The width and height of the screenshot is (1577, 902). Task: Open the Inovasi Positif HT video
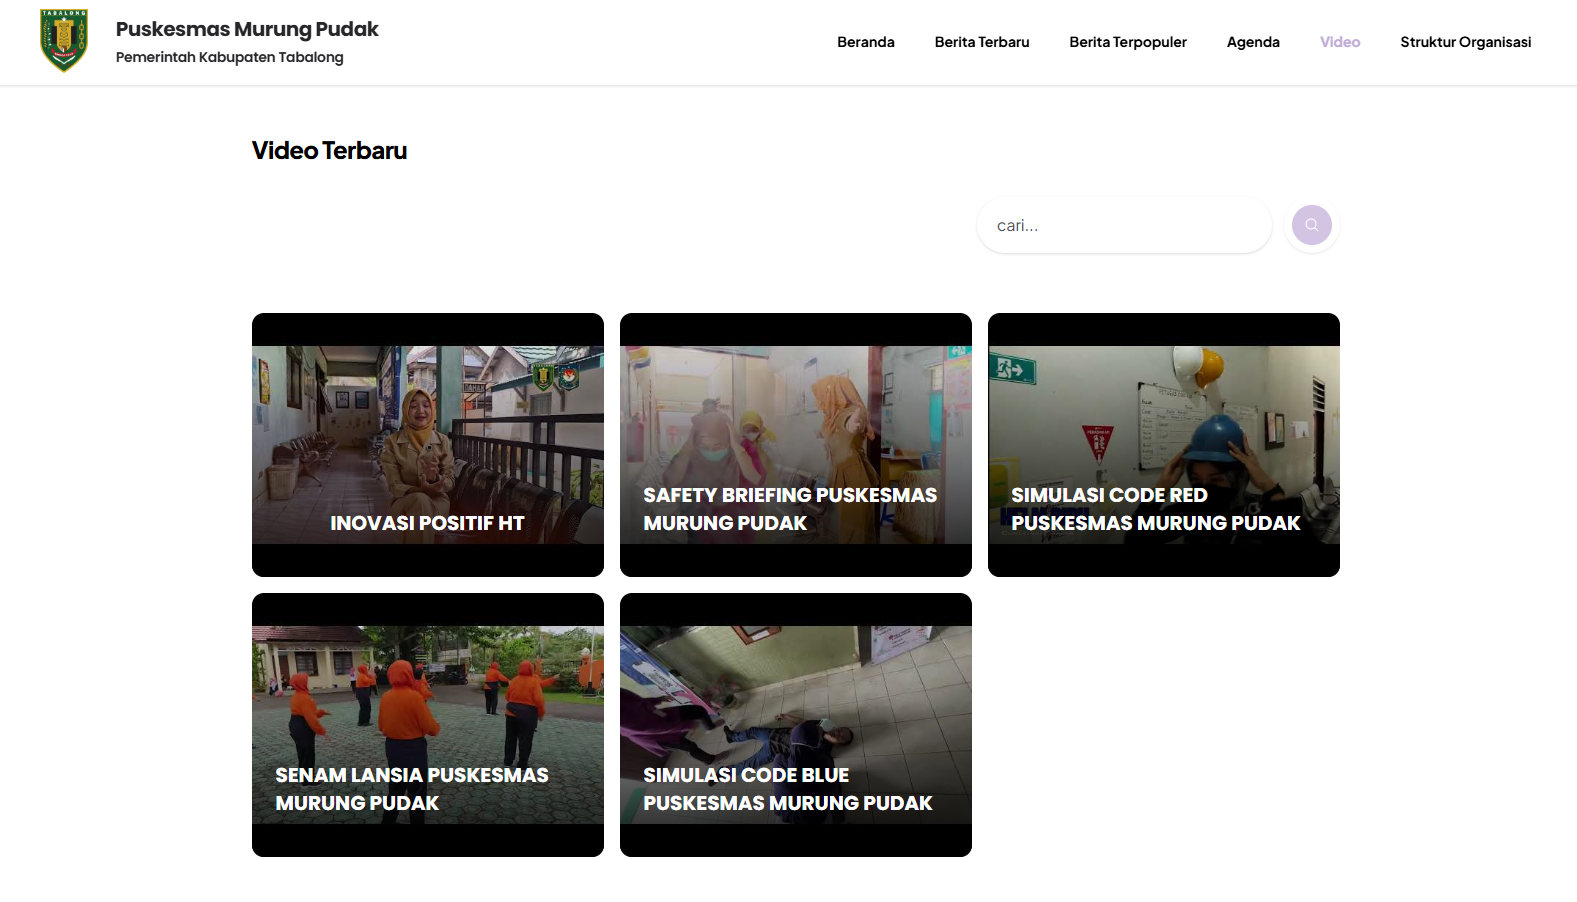(x=428, y=445)
